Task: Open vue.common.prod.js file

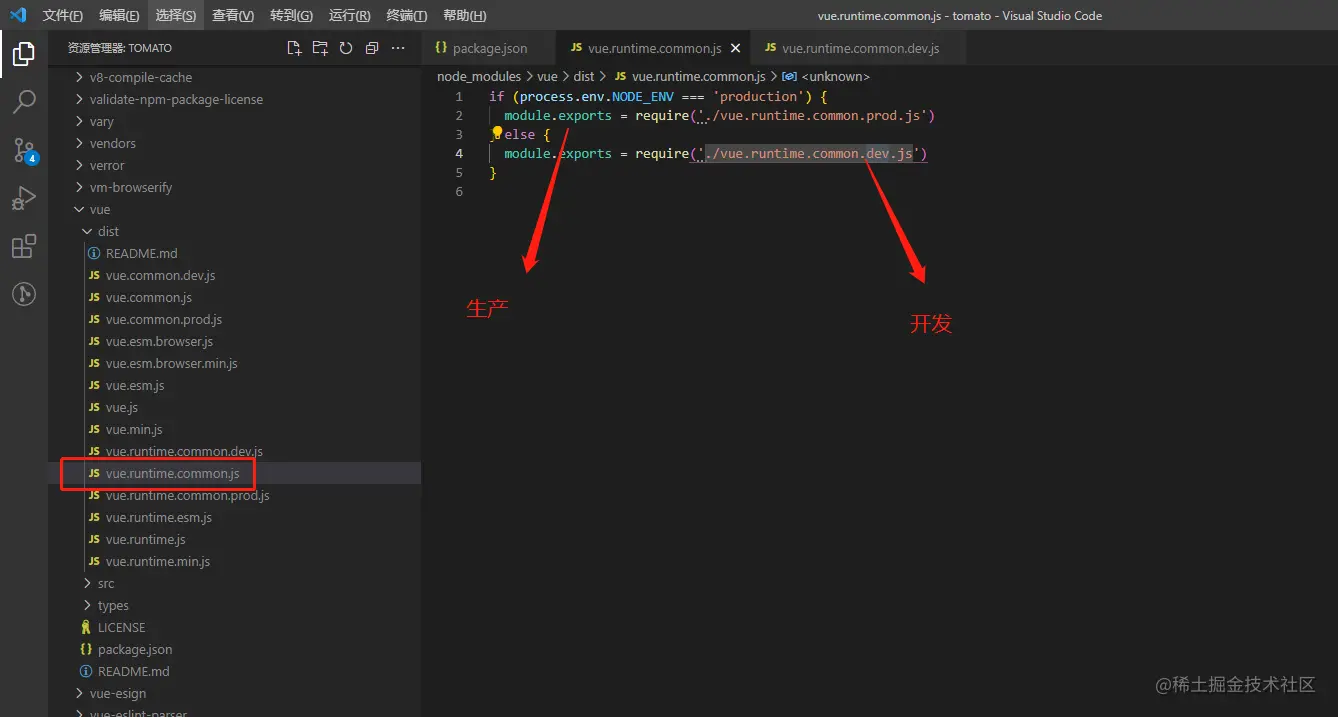Action: (163, 319)
